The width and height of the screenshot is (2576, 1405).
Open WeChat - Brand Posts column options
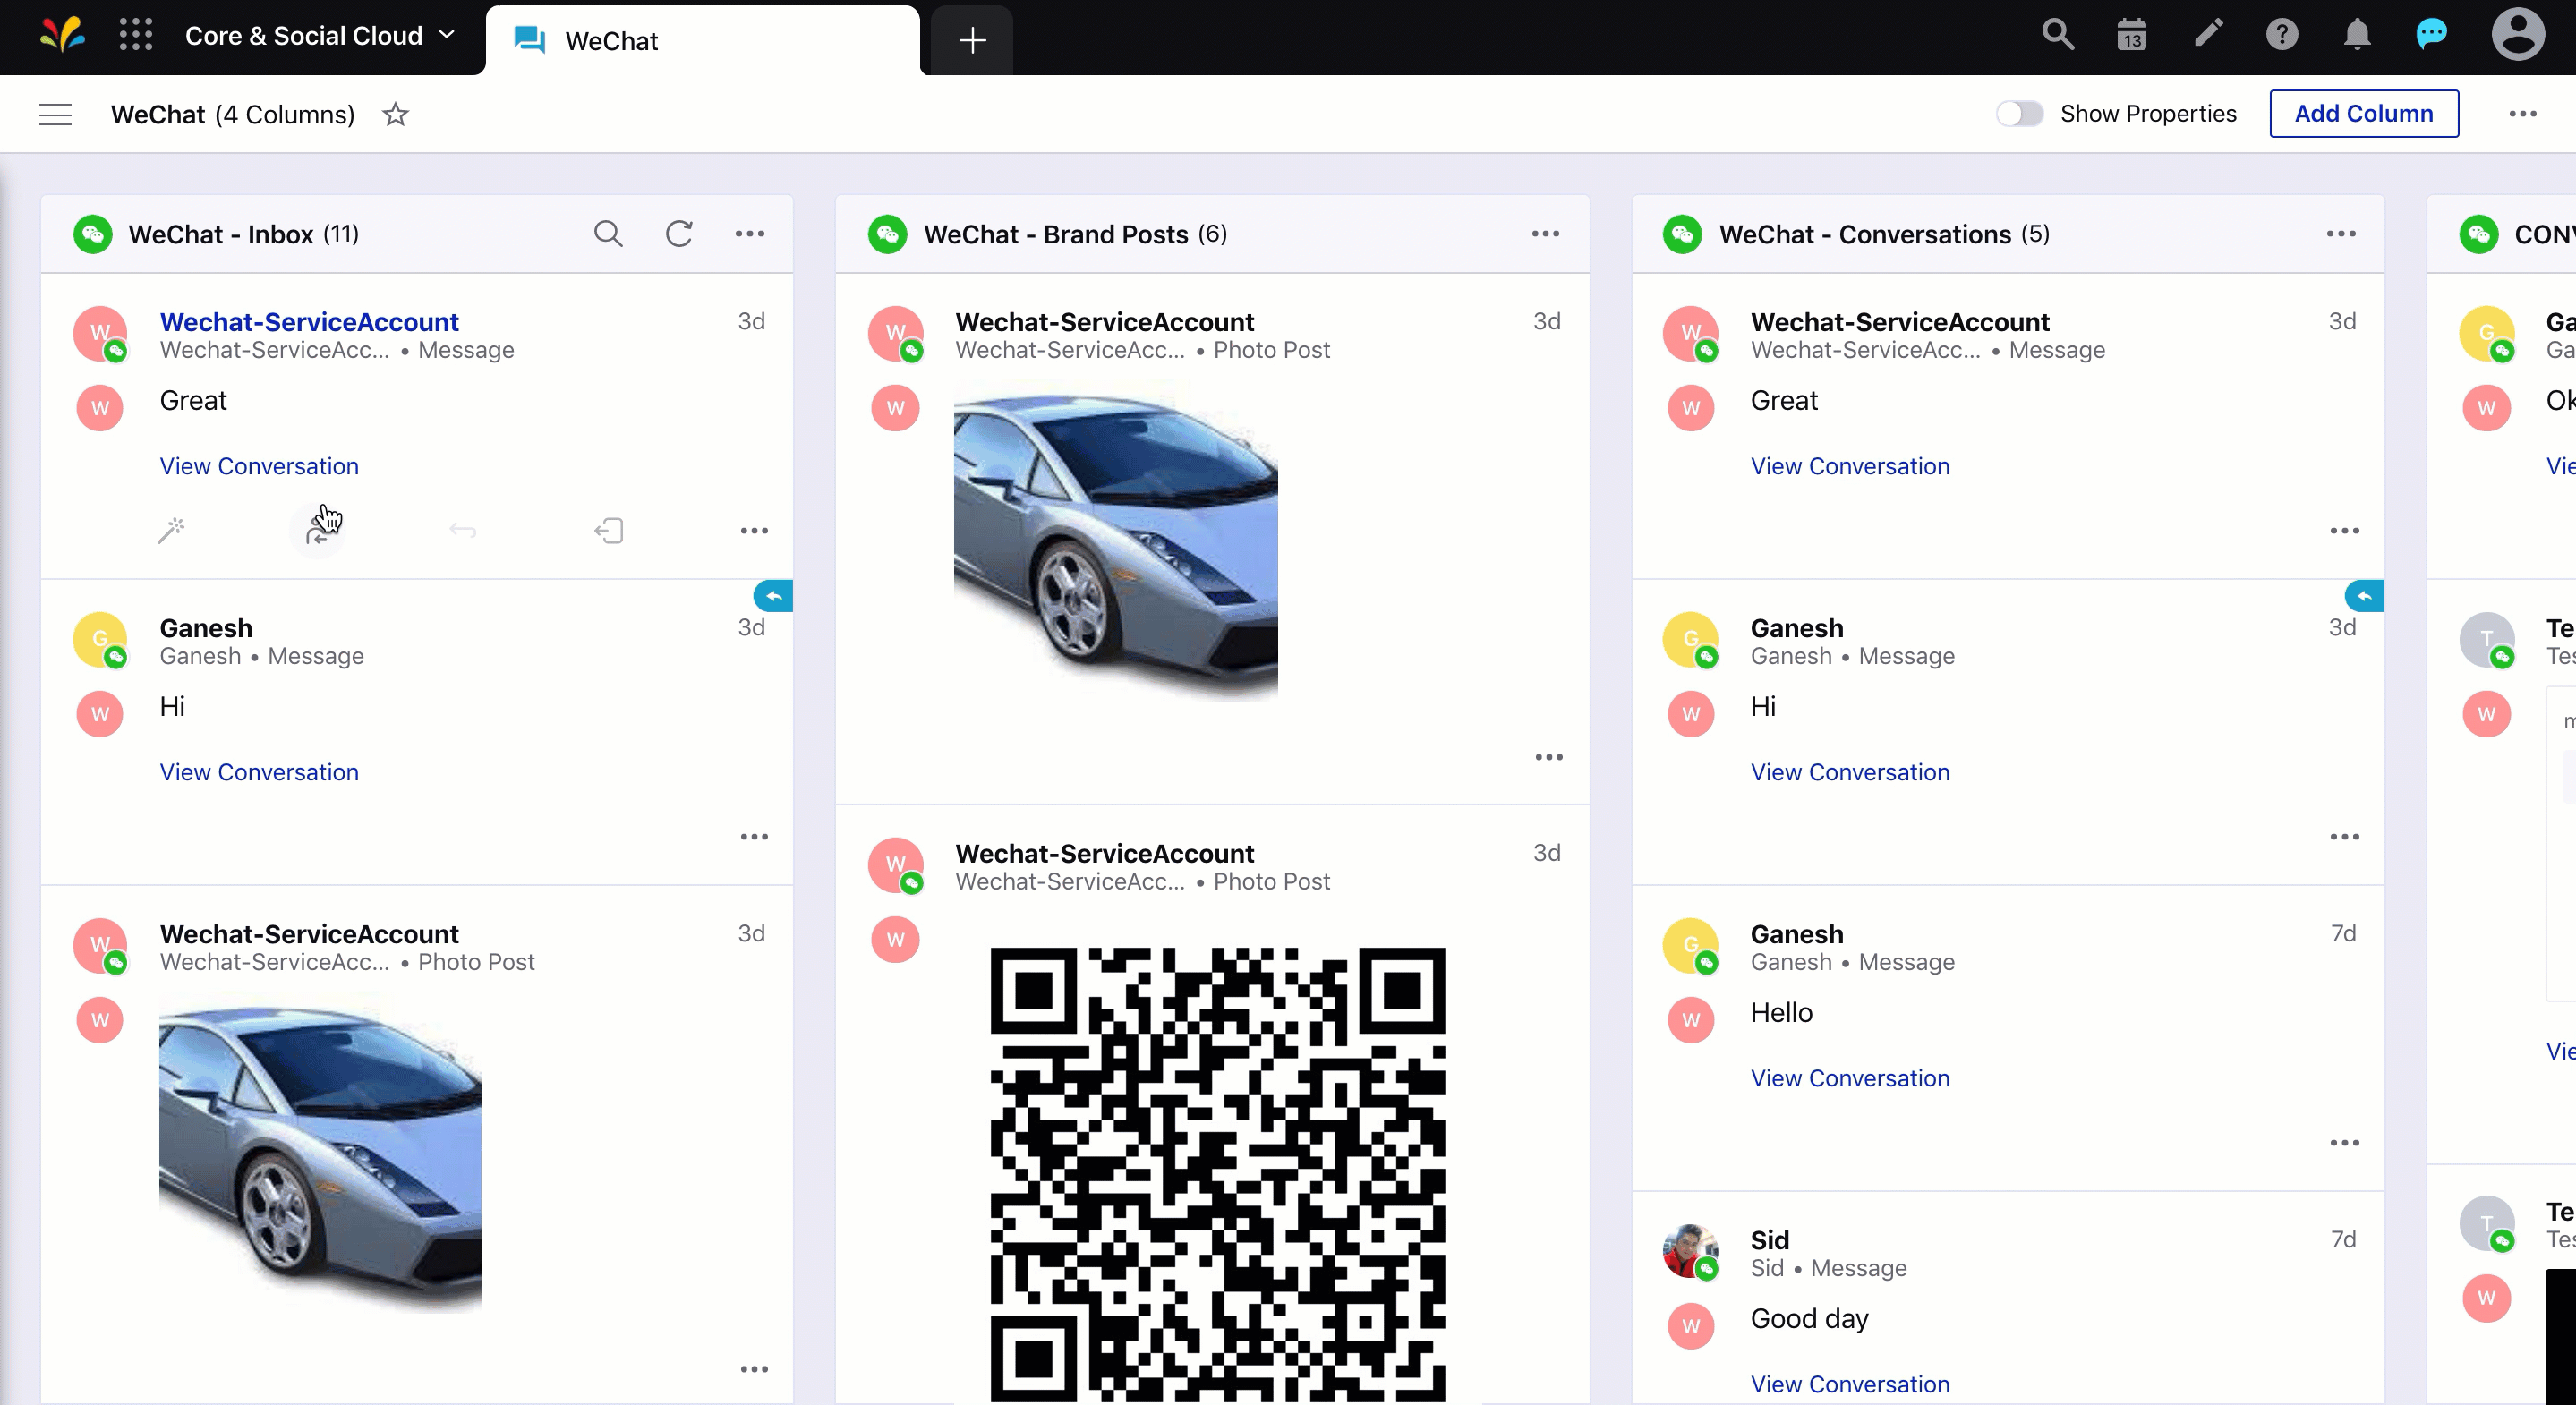[1545, 234]
